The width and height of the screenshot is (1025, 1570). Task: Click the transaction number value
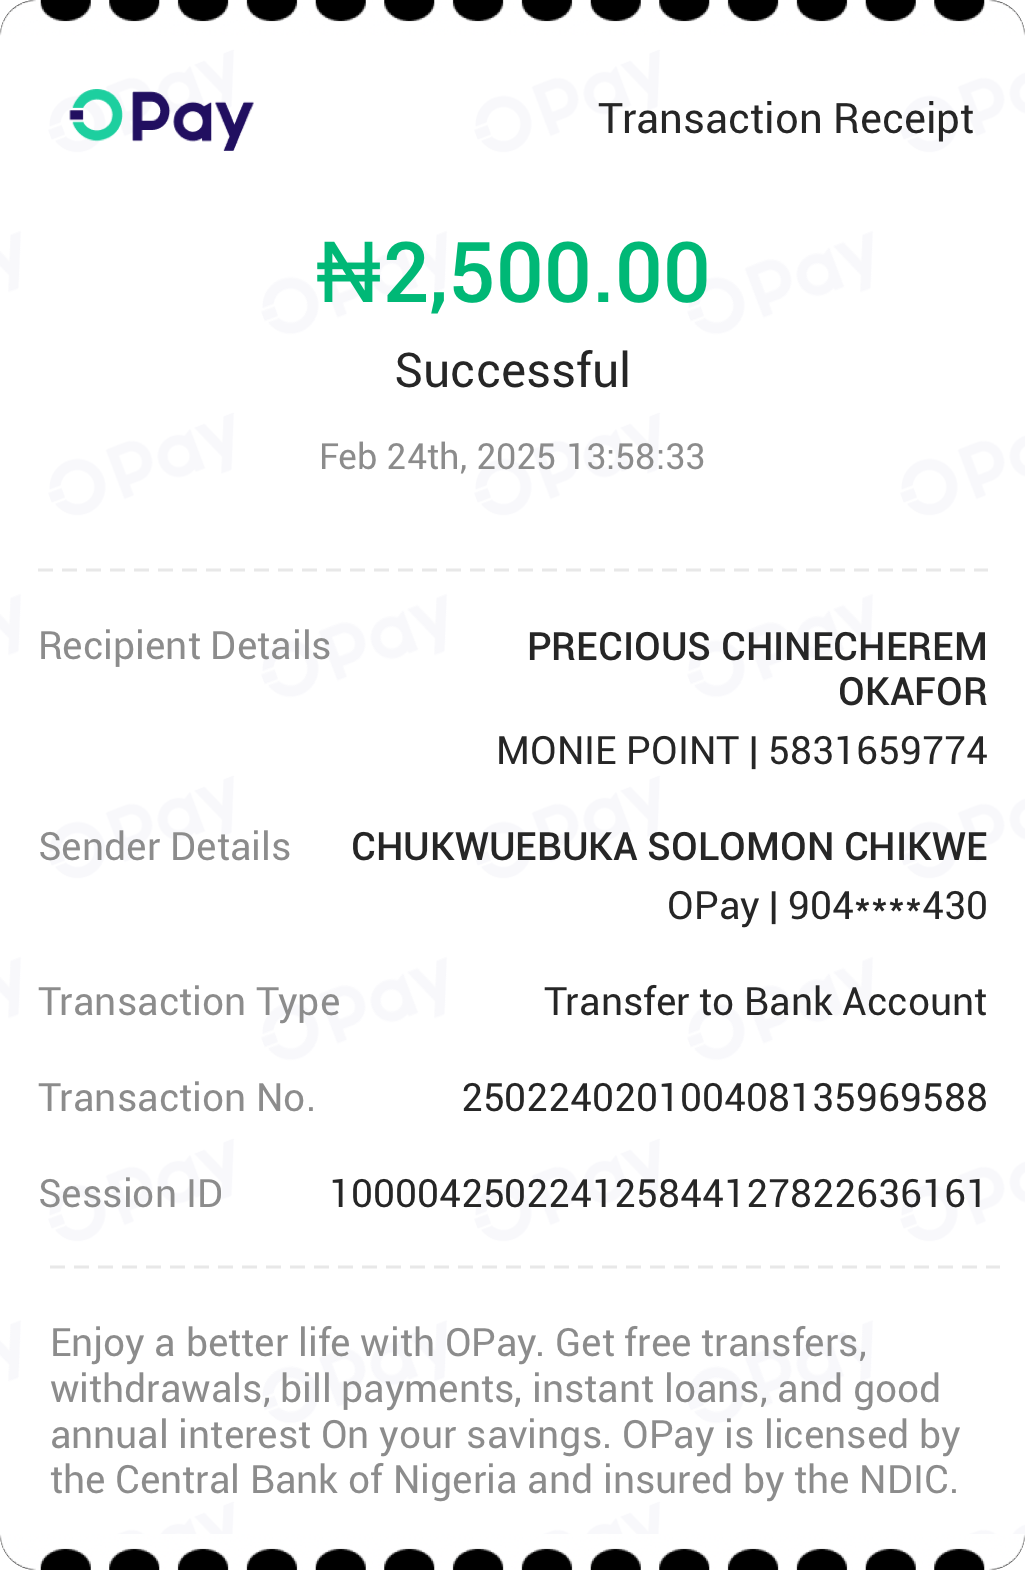(724, 1098)
